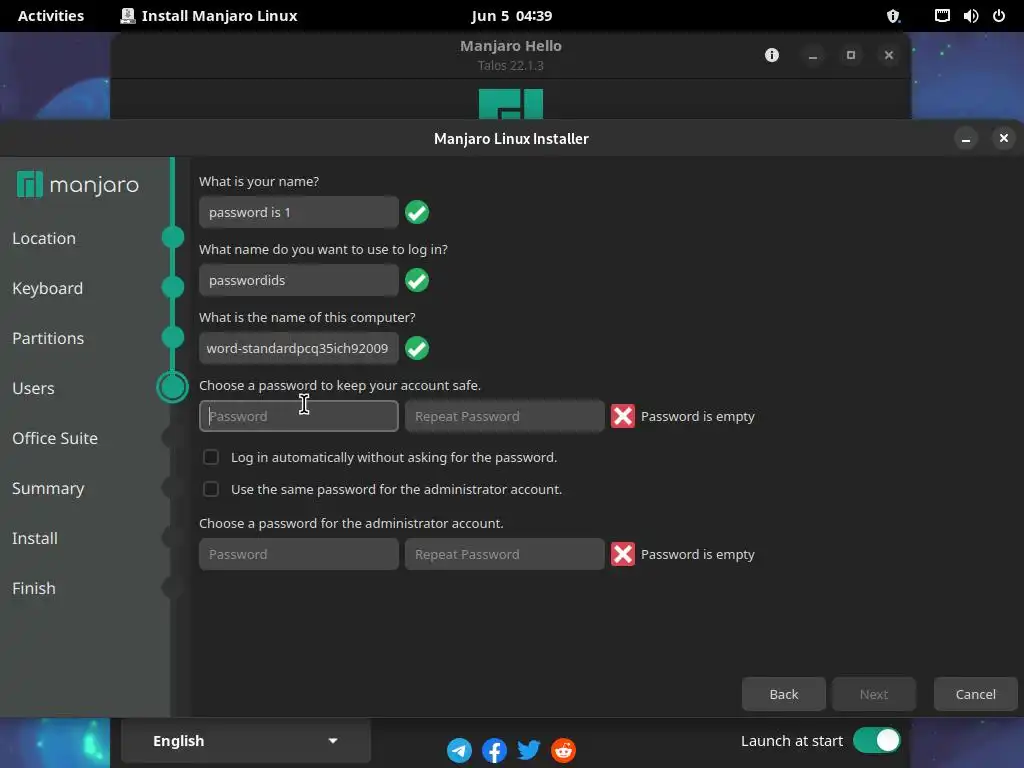Click the 'Manjaro Linux Installer' title text
1024x768 pixels.
coord(511,138)
